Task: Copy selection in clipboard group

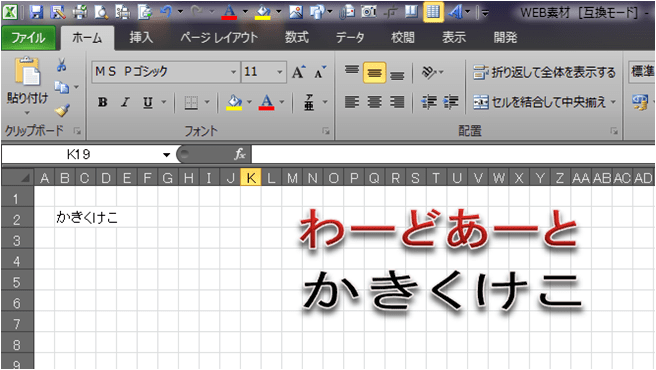Action: coord(62,87)
